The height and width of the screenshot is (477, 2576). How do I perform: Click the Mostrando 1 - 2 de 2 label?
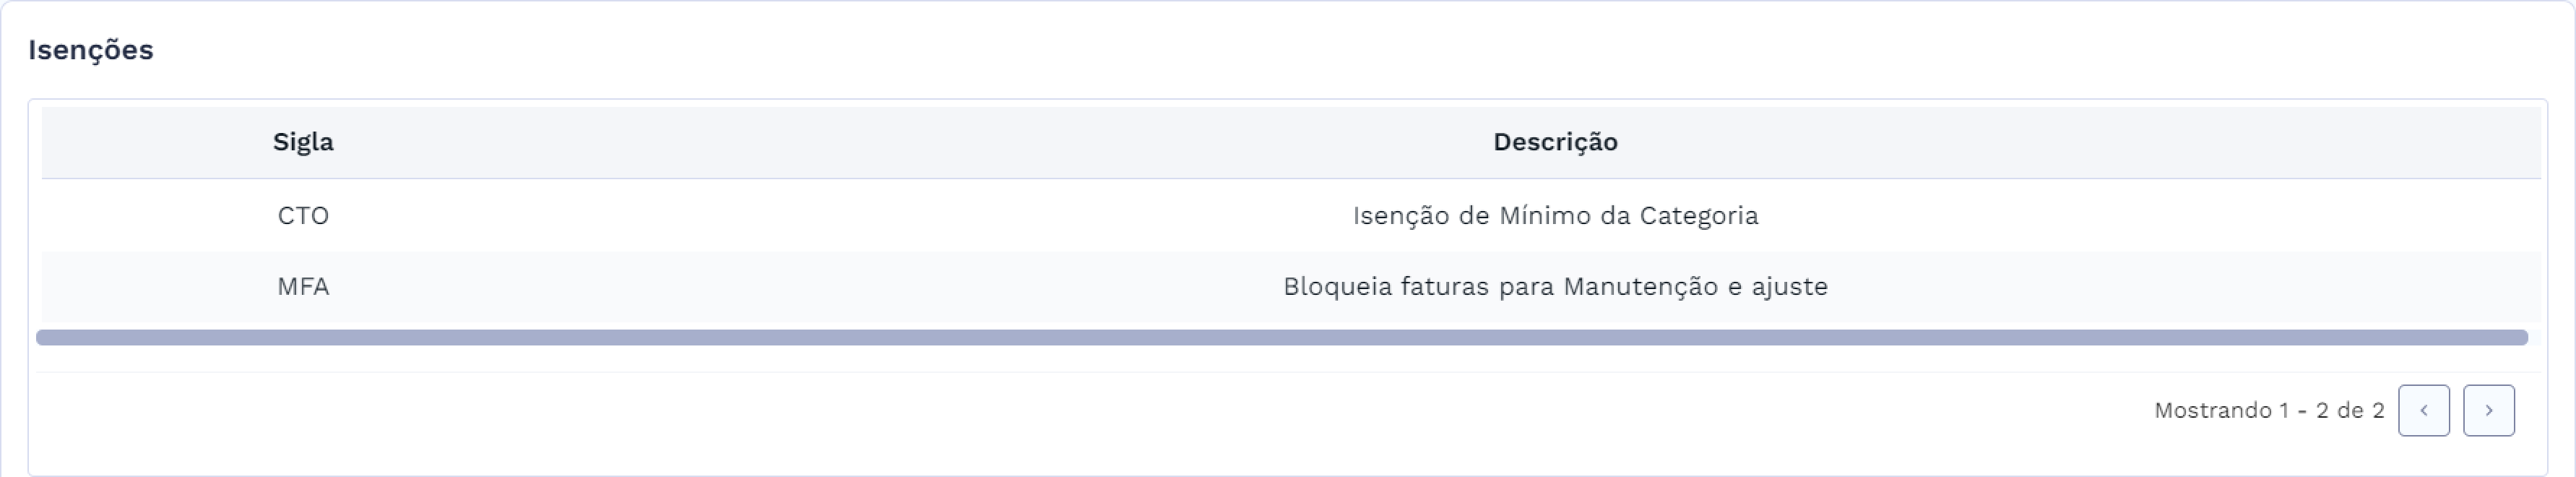pos(2268,409)
